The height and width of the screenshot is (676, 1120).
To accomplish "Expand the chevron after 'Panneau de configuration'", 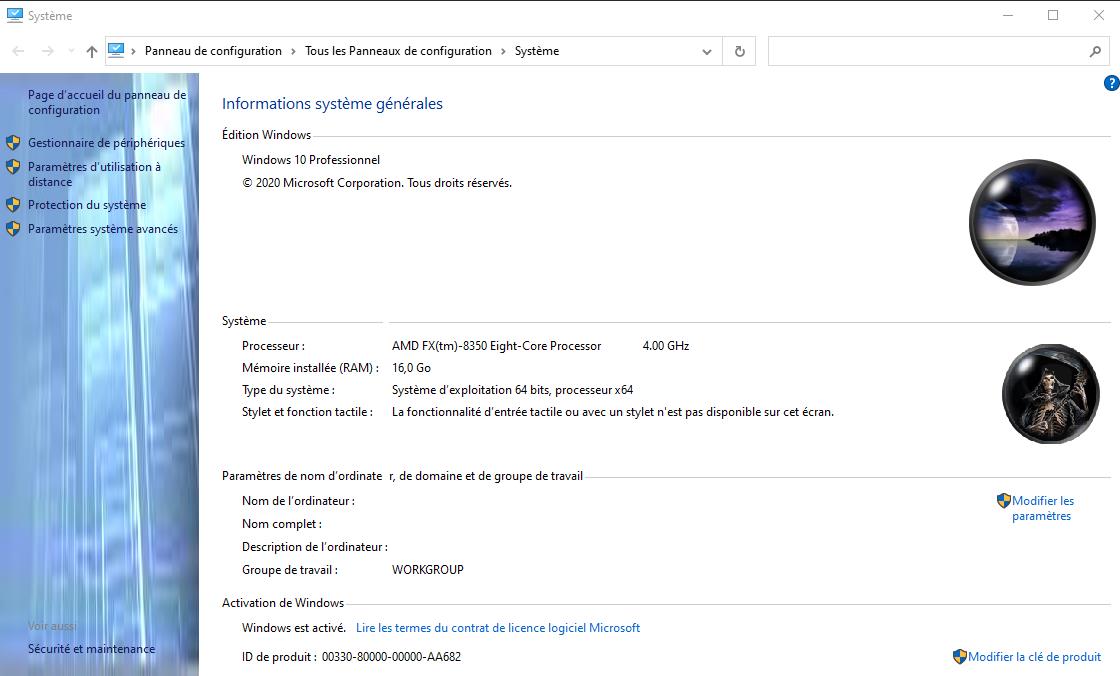I will [293, 51].
